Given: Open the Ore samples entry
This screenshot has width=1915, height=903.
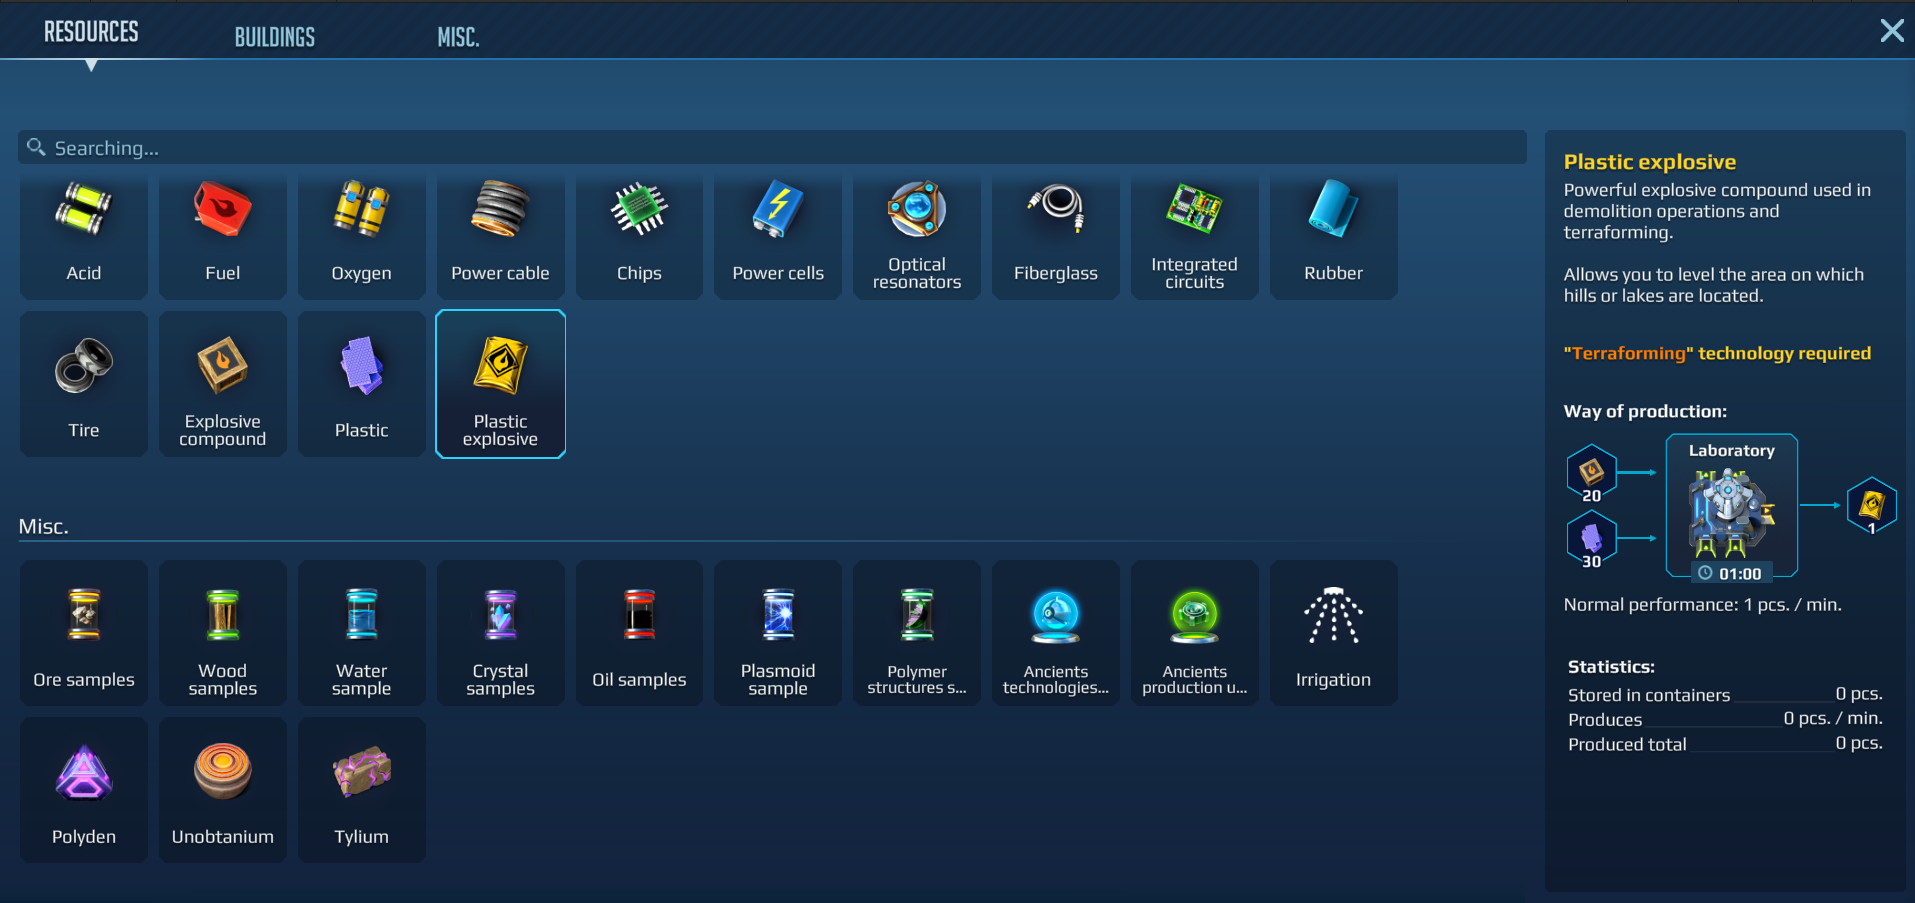Looking at the screenshot, I should tap(84, 633).
